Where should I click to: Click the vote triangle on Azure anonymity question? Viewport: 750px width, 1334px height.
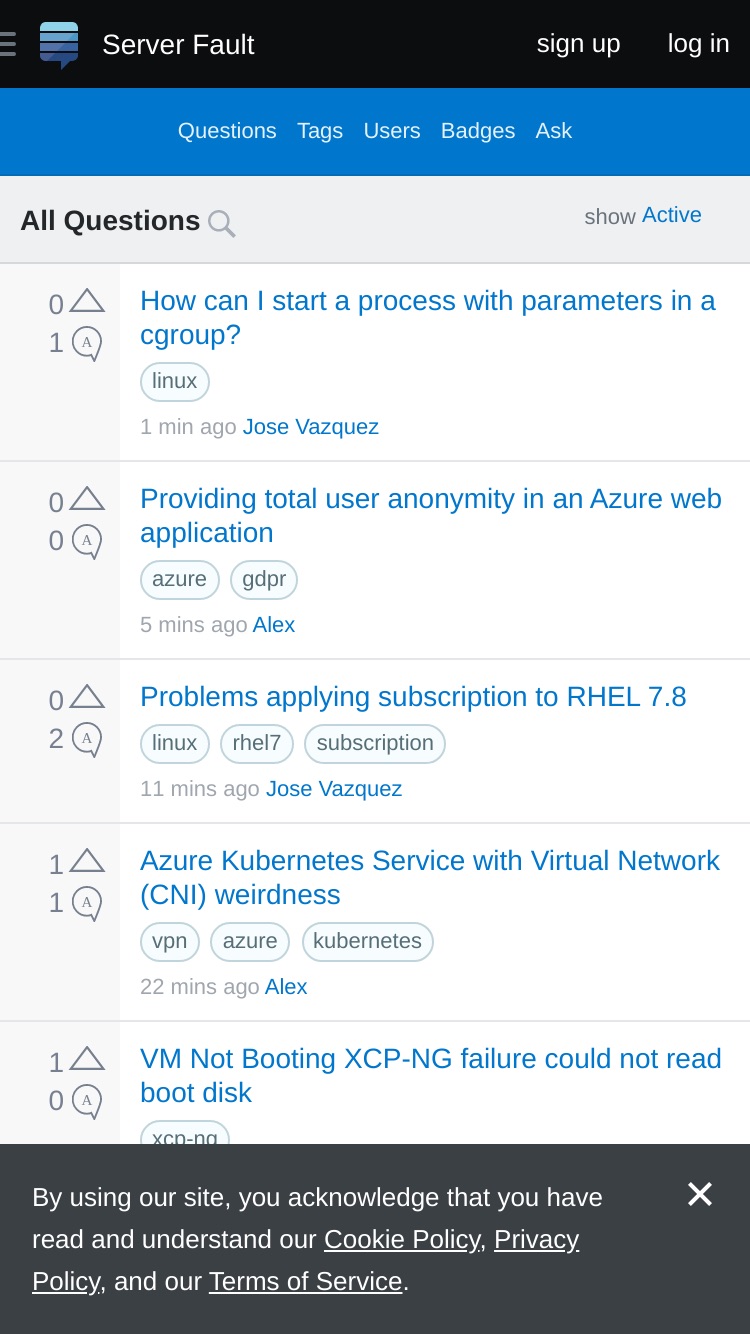pyautogui.click(x=87, y=499)
